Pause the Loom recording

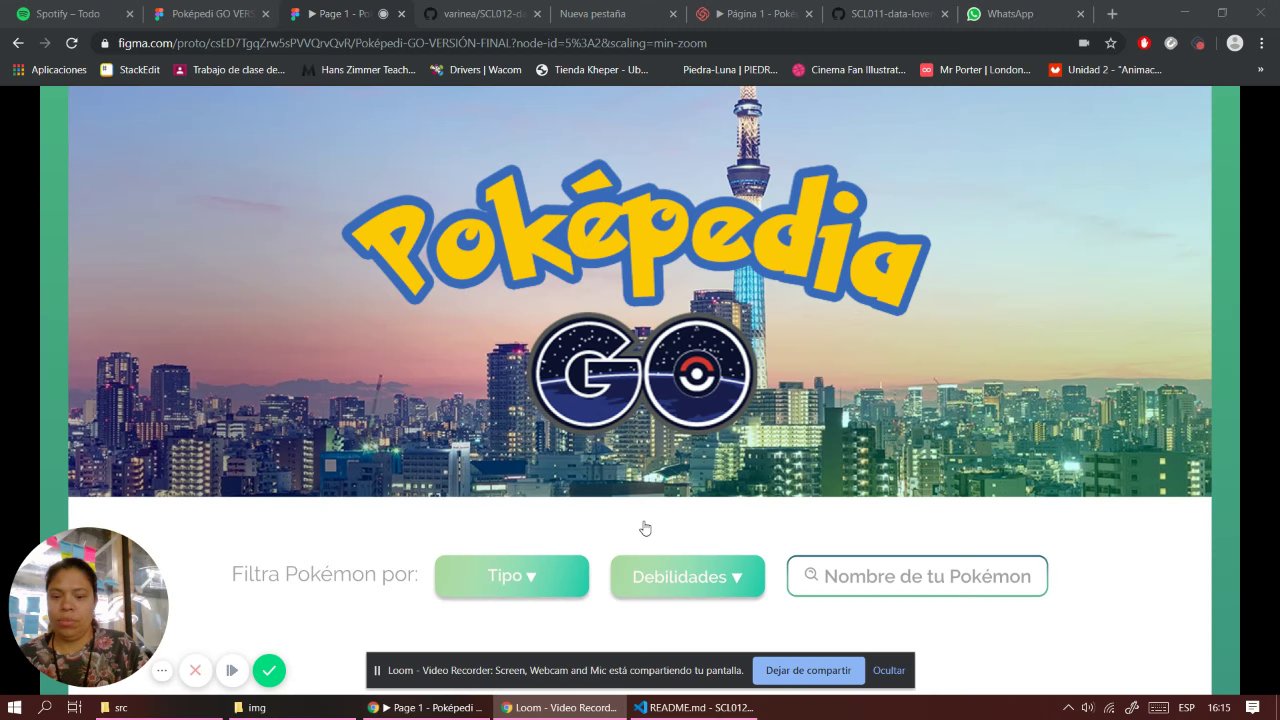(232, 670)
